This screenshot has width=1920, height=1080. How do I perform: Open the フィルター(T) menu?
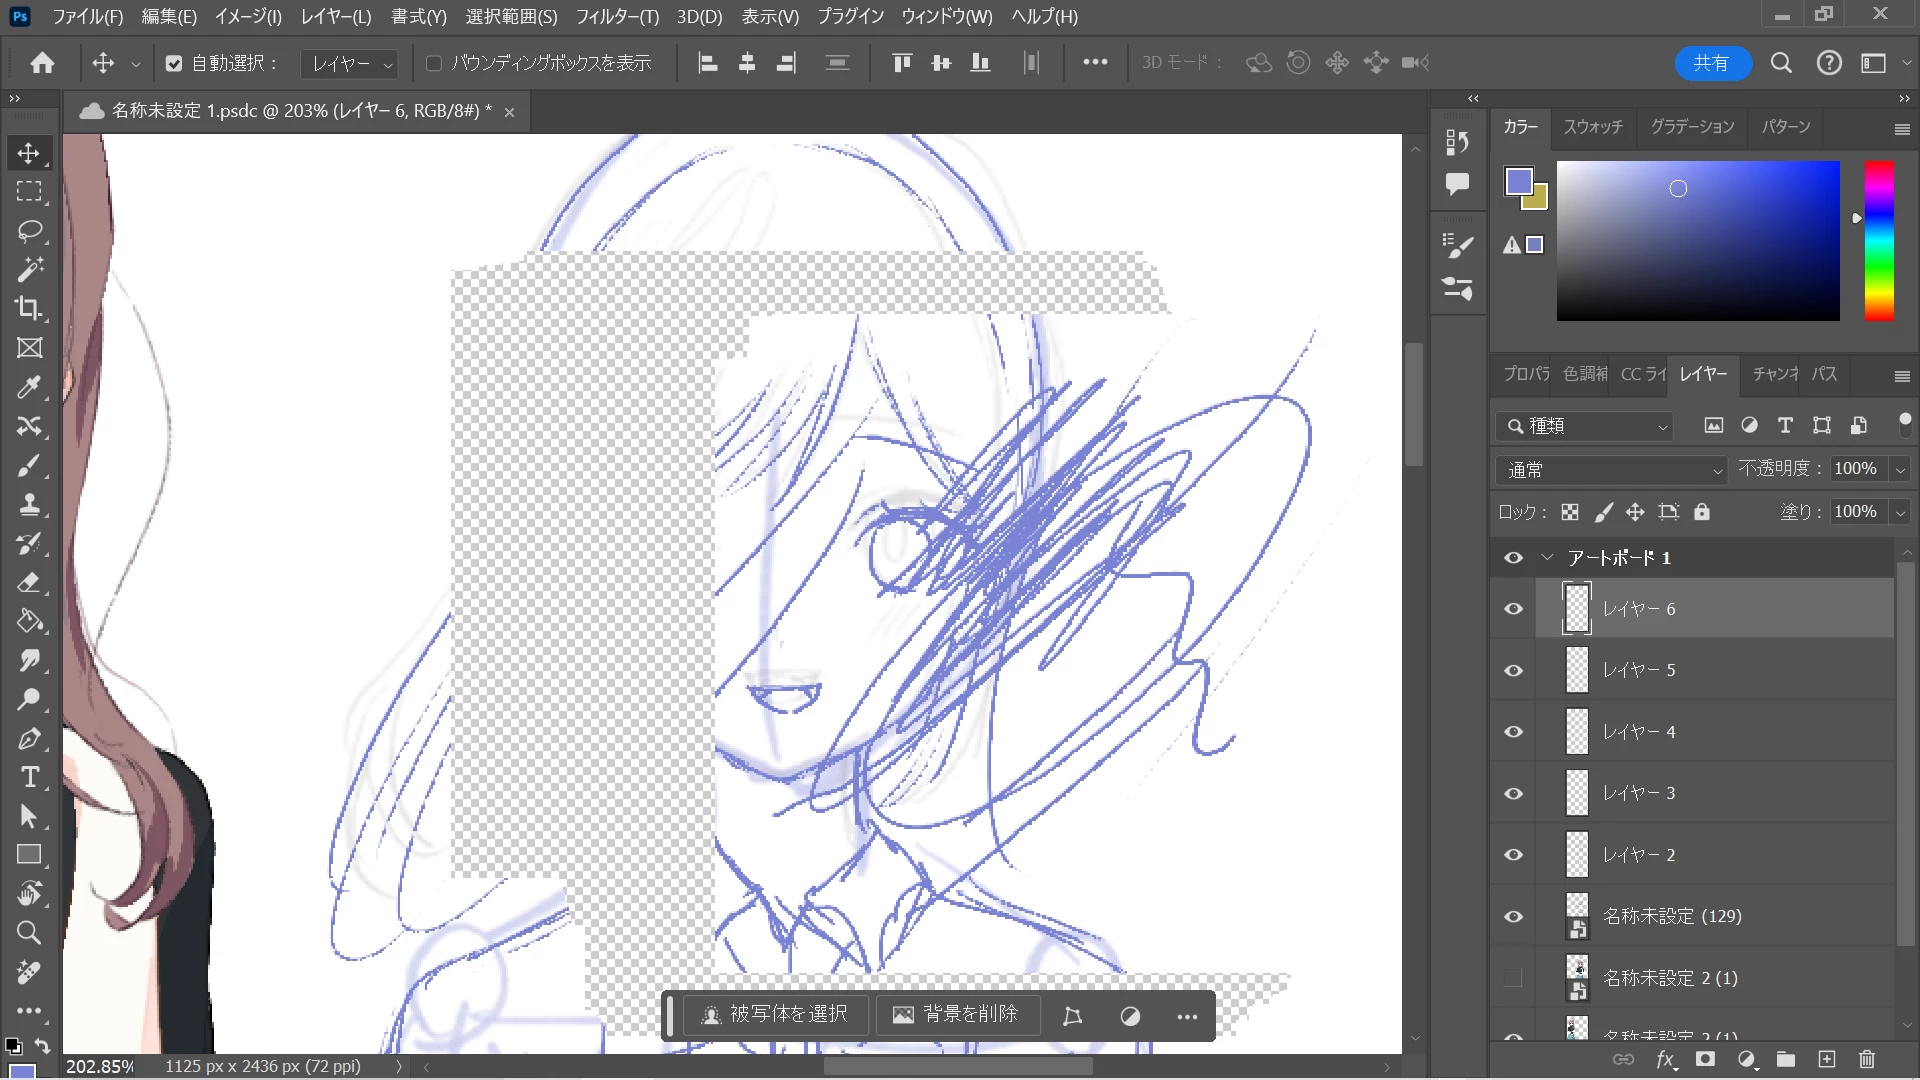[x=616, y=16]
